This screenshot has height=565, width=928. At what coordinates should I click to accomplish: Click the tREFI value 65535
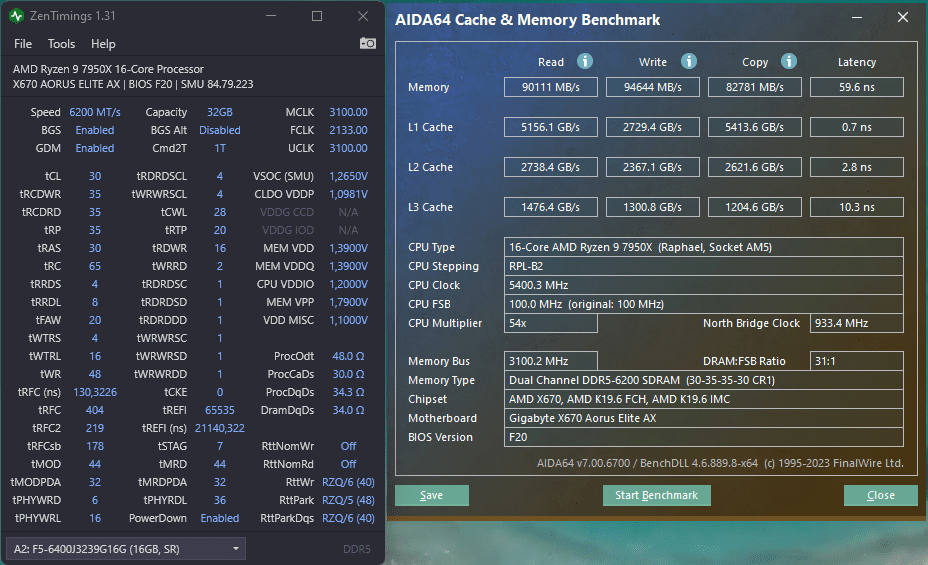pyautogui.click(x=220, y=410)
